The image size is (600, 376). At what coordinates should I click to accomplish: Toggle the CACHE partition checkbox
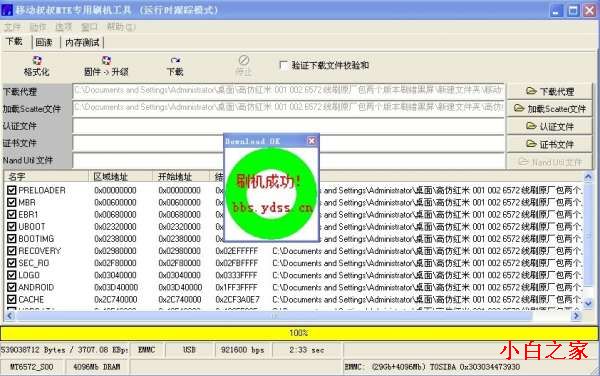click(11, 299)
